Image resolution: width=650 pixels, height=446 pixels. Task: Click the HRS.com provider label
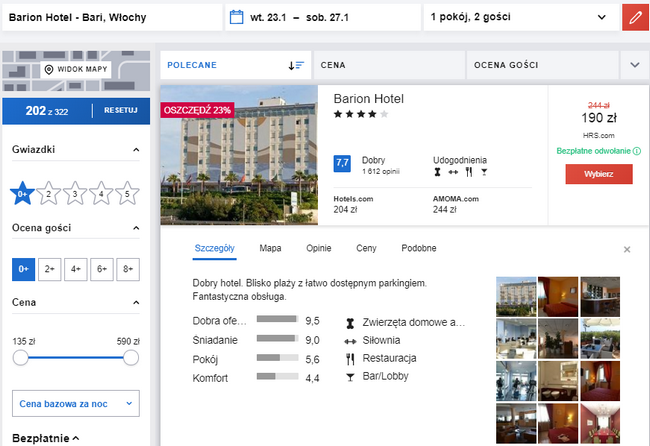(x=599, y=136)
